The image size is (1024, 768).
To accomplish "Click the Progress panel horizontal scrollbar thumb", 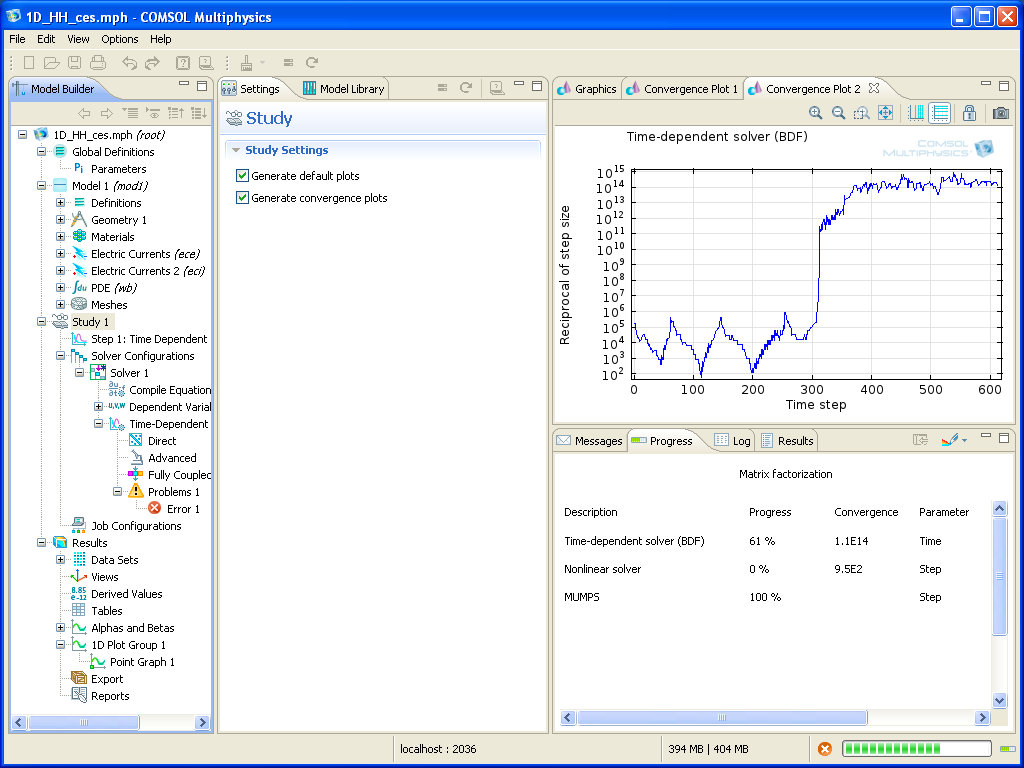I will (x=722, y=717).
